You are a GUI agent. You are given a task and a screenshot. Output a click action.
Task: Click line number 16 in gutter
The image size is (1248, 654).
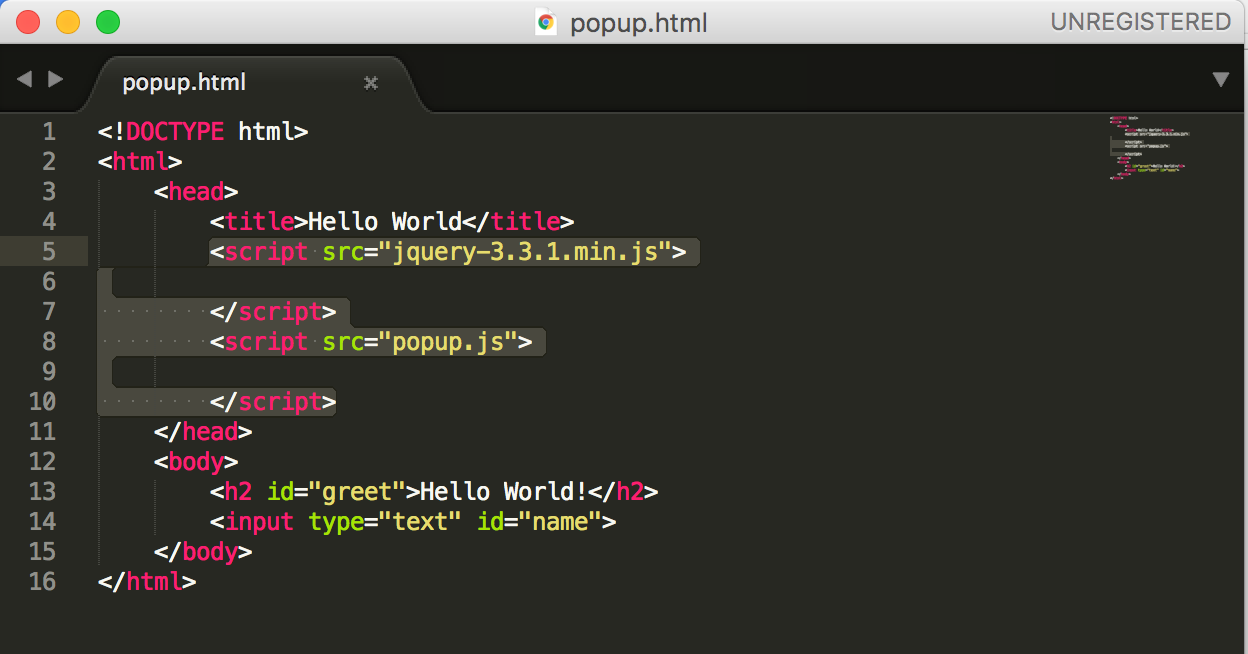click(x=43, y=582)
